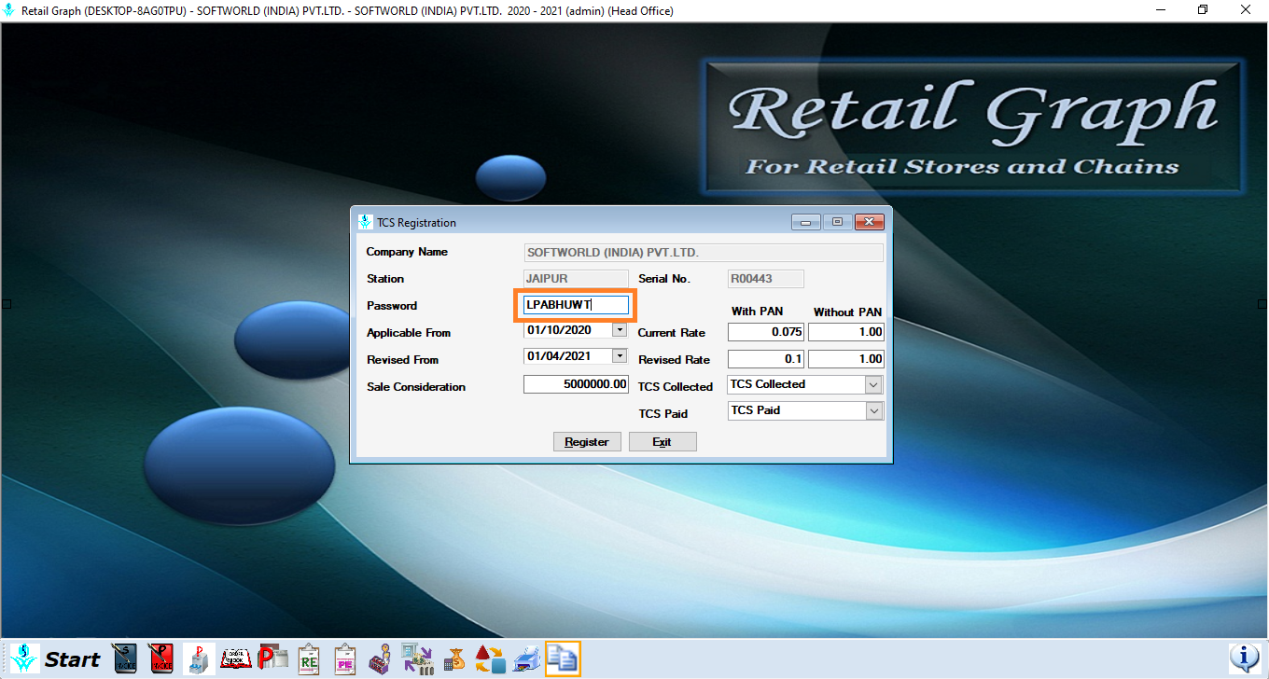The width and height of the screenshot is (1269, 679).
Task: Open the red Purchase Invoice toolbar icon
Action: pyautogui.click(x=161, y=658)
